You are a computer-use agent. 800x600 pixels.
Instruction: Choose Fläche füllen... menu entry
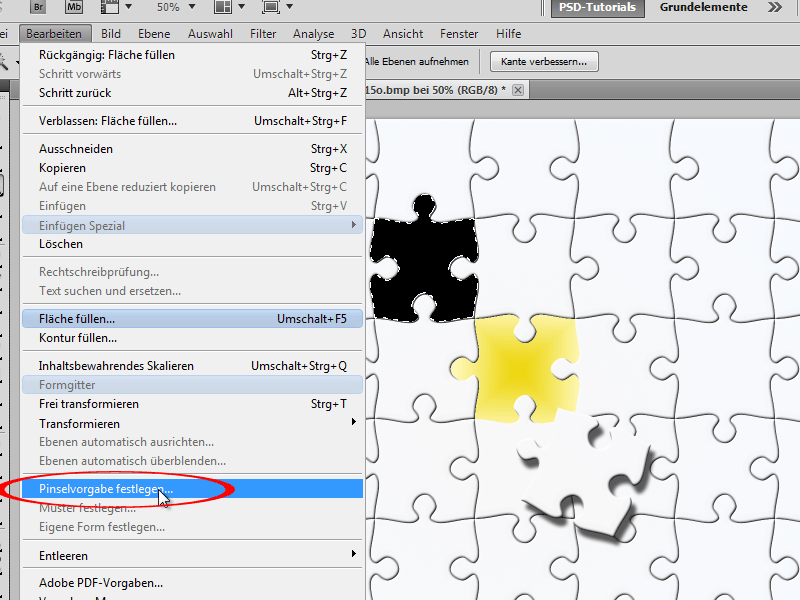tap(192, 319)
